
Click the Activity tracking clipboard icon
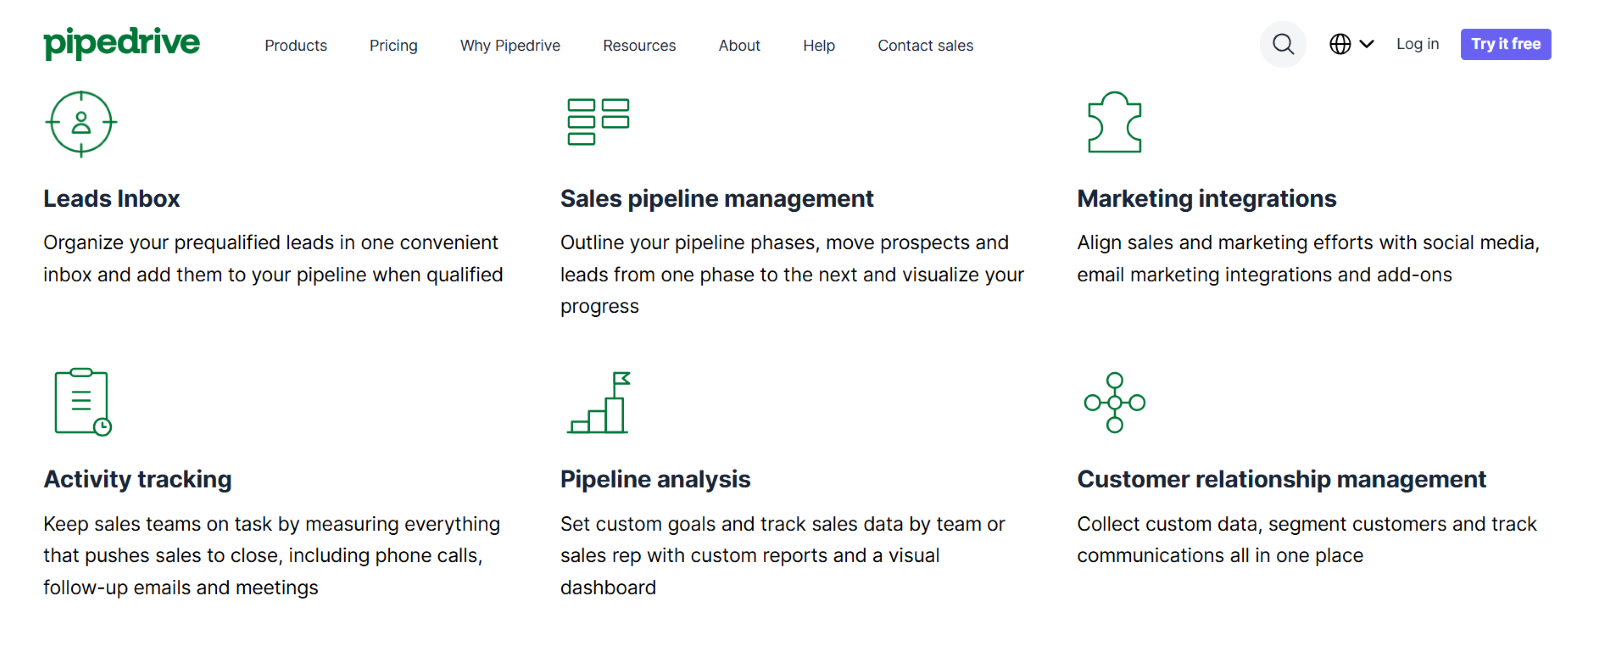[x=82, y=402]
